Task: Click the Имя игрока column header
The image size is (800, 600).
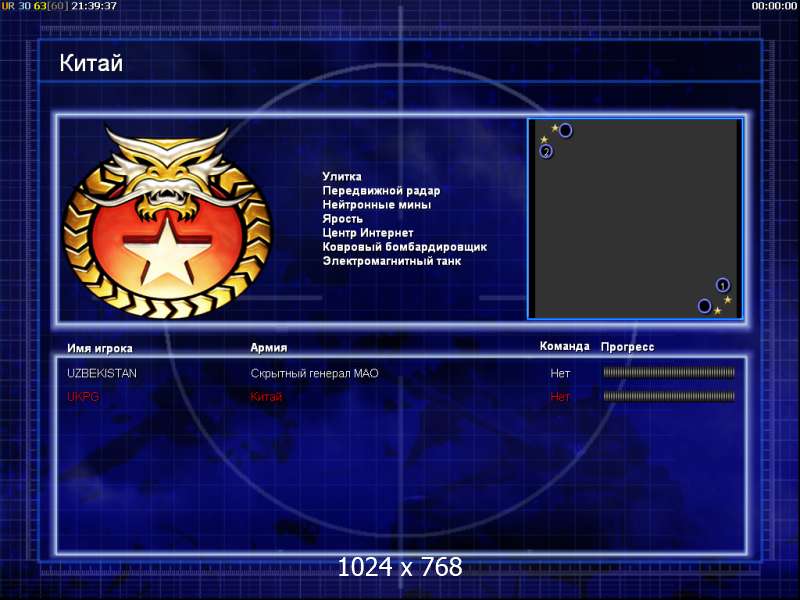Action: [x=100, y=348]
